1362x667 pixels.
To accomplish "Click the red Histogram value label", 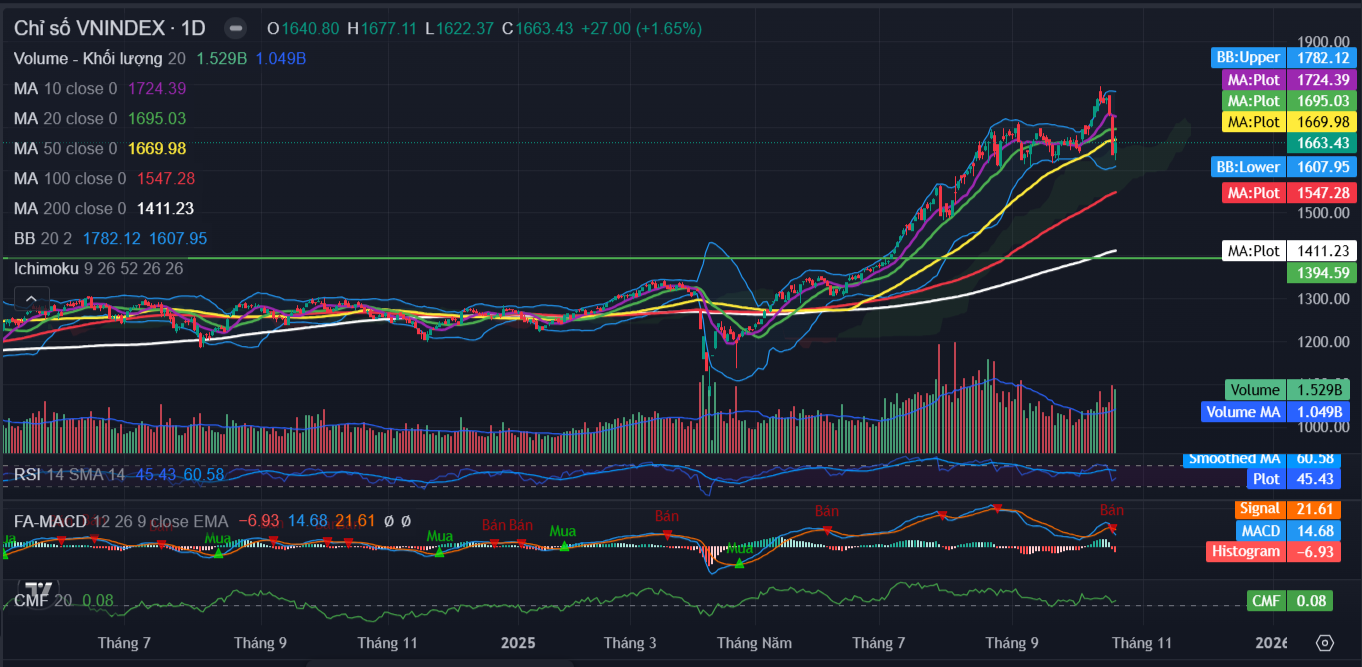I will [1245, 551].
